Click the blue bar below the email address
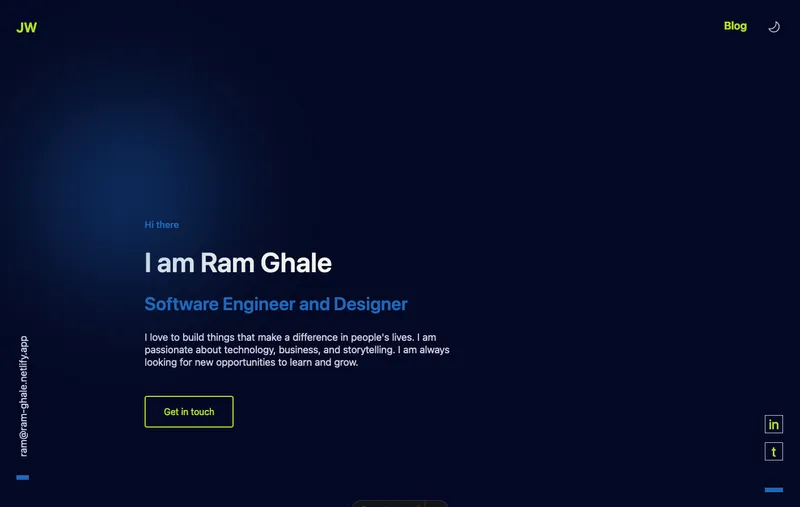This screenshot has width=800, height=507. click(x=23, y=478)
